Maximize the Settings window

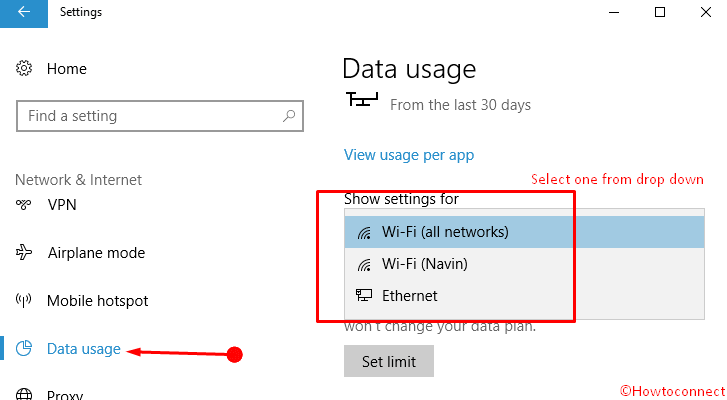660,13
